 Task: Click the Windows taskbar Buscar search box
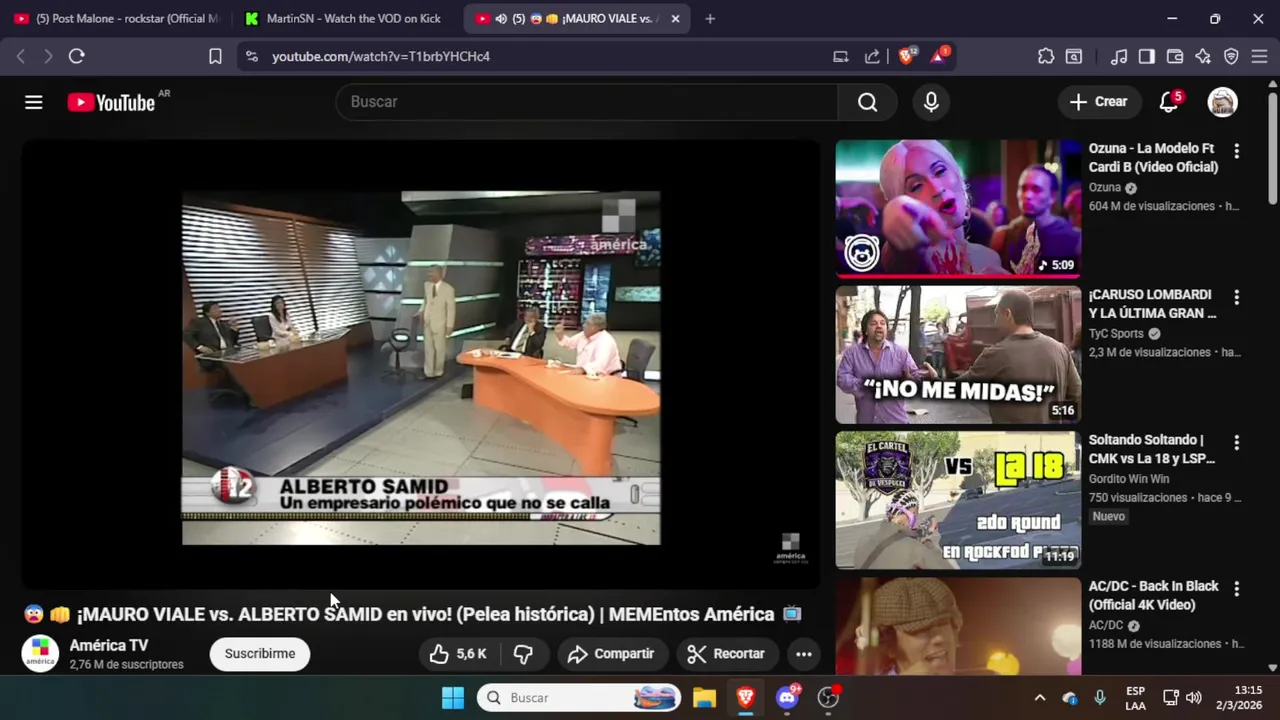[x=580, y=698]
